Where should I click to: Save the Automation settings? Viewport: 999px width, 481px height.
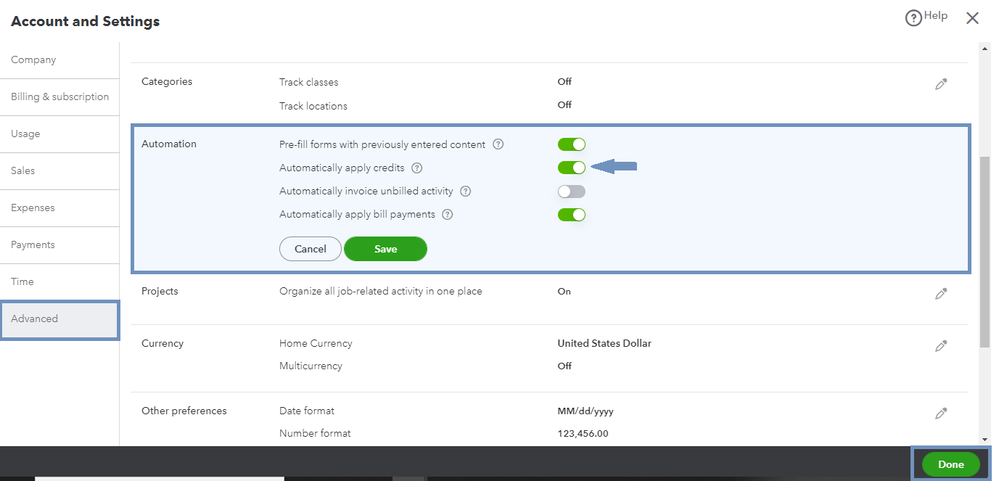click(x=385, y=249)
